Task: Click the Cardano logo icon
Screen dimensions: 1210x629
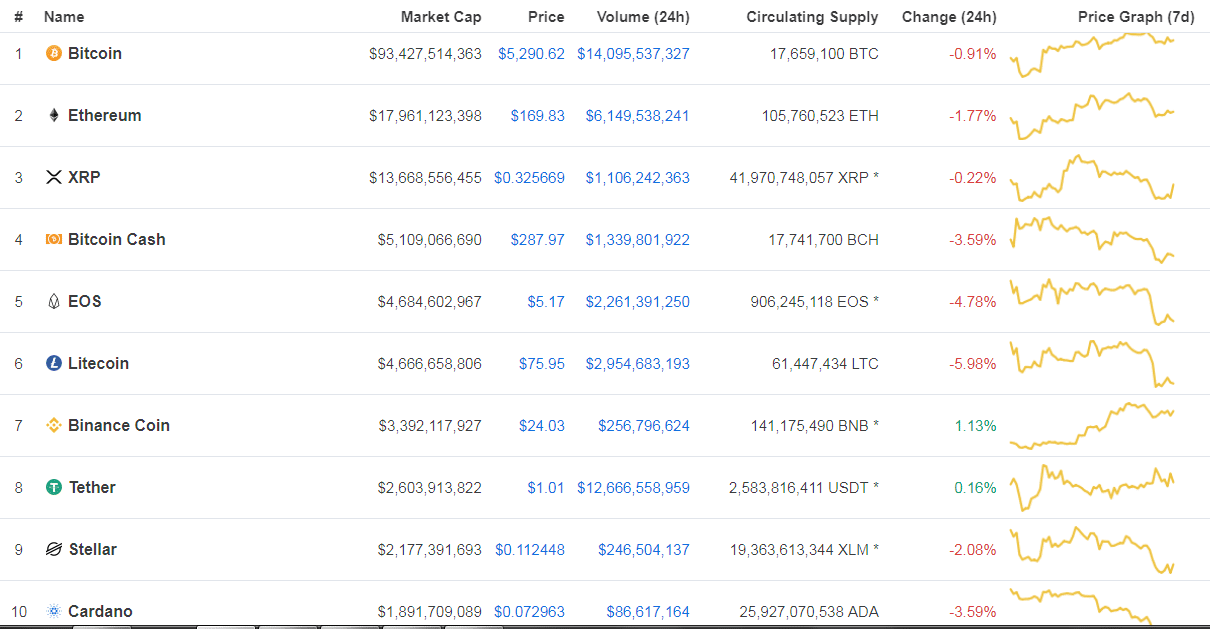Action: [54, 611]
